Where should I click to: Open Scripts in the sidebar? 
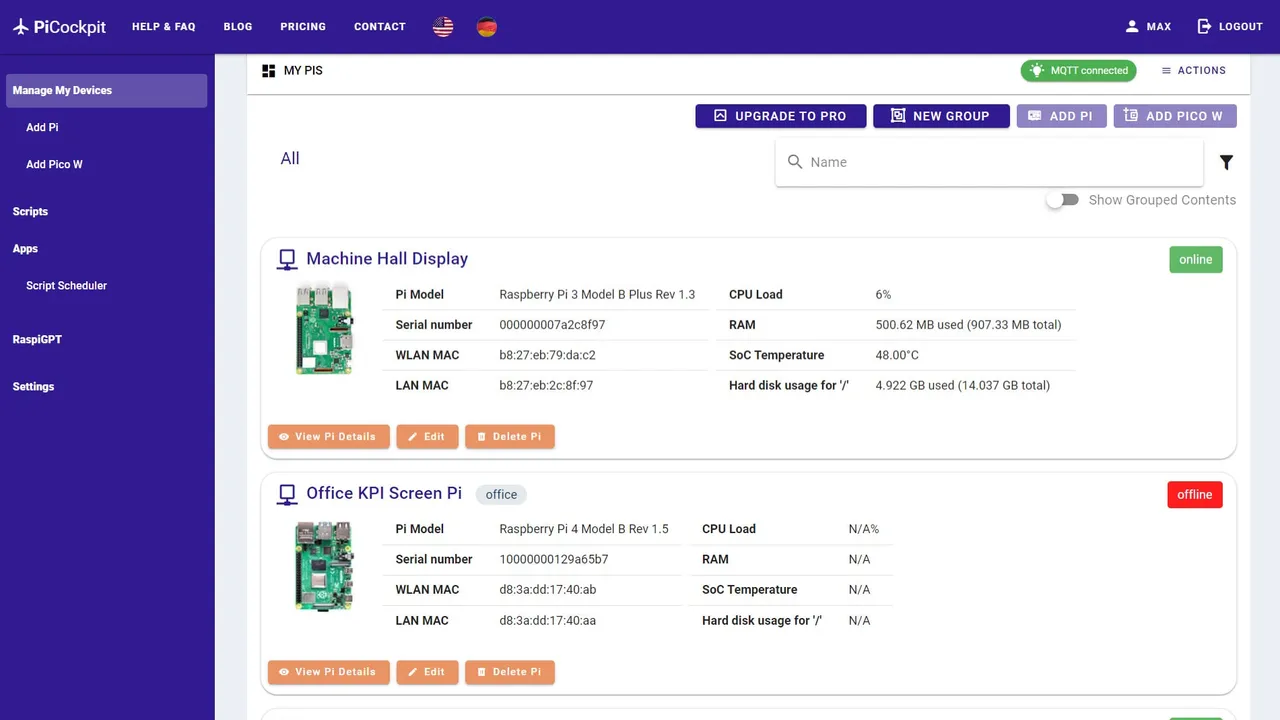pyautogui.click(x=30, y=212)
